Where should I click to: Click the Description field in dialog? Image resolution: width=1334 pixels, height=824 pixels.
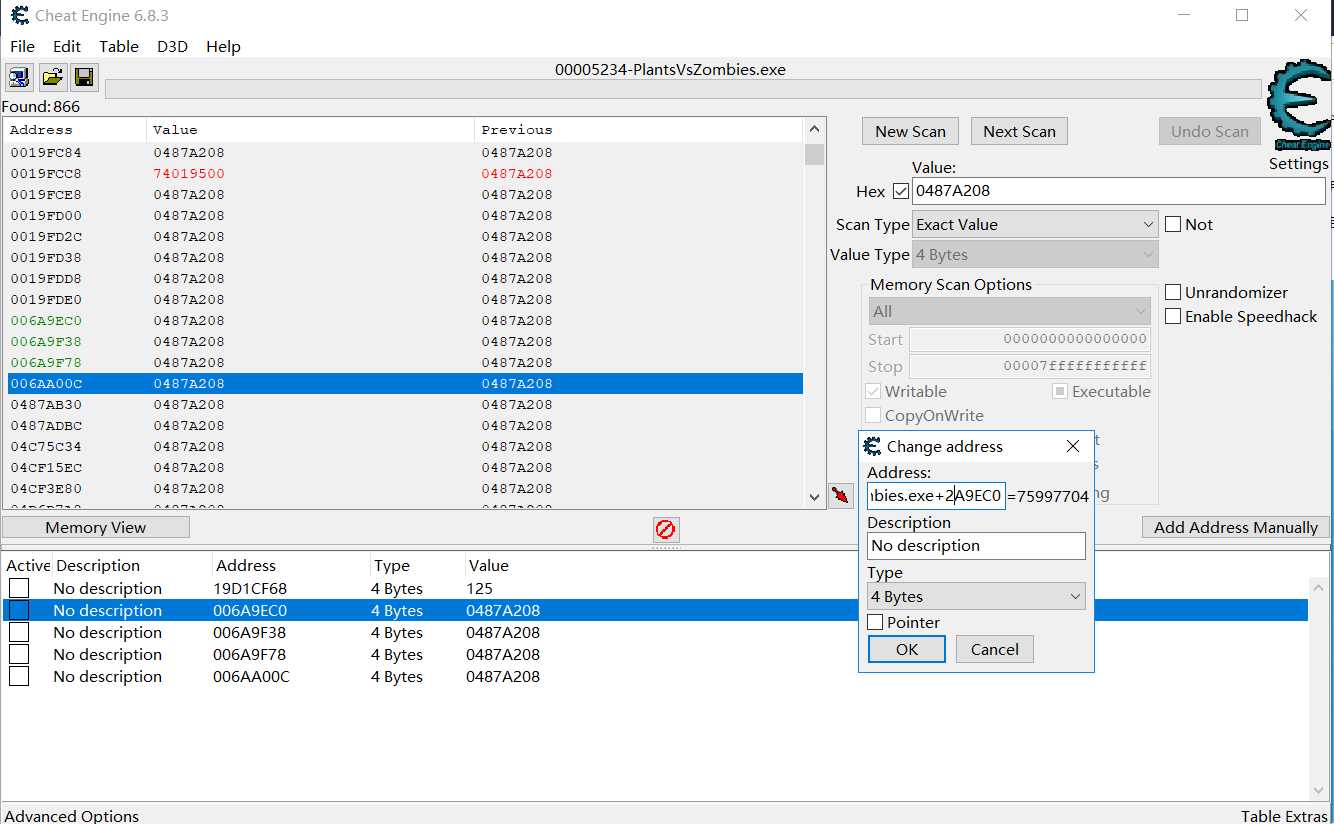976,546
